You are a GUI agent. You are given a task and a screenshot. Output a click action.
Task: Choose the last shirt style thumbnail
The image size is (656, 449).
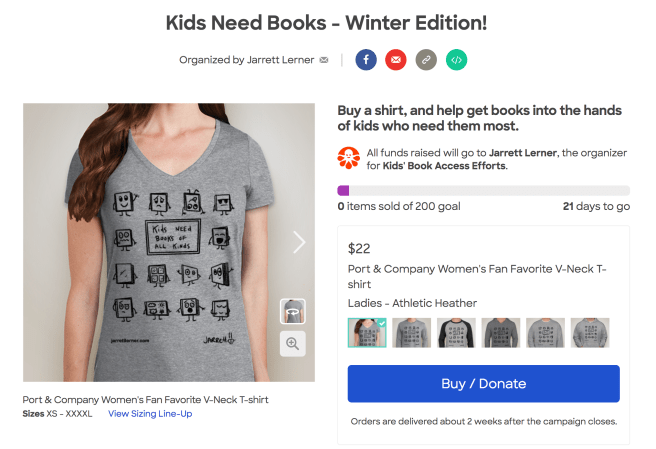[x=590, y=333]
